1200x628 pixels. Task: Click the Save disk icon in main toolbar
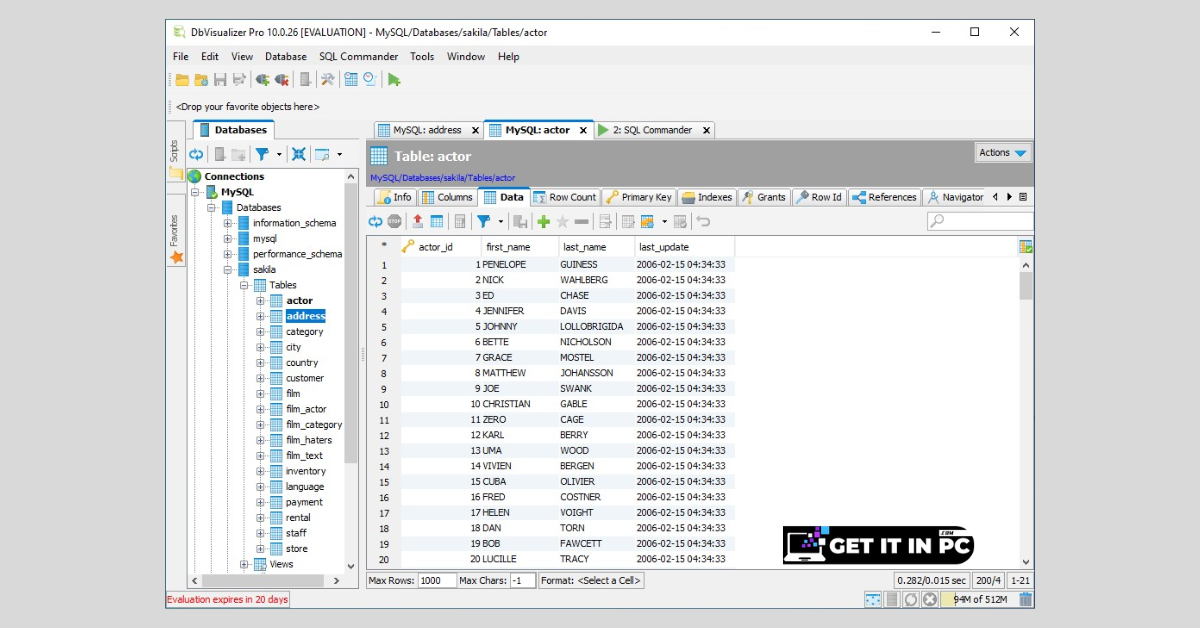(220, 80)
